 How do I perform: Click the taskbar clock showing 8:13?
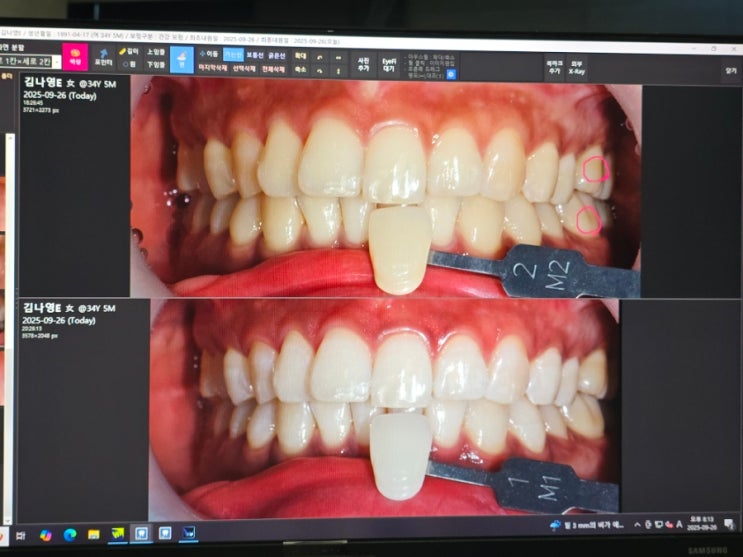coord(702,523)
